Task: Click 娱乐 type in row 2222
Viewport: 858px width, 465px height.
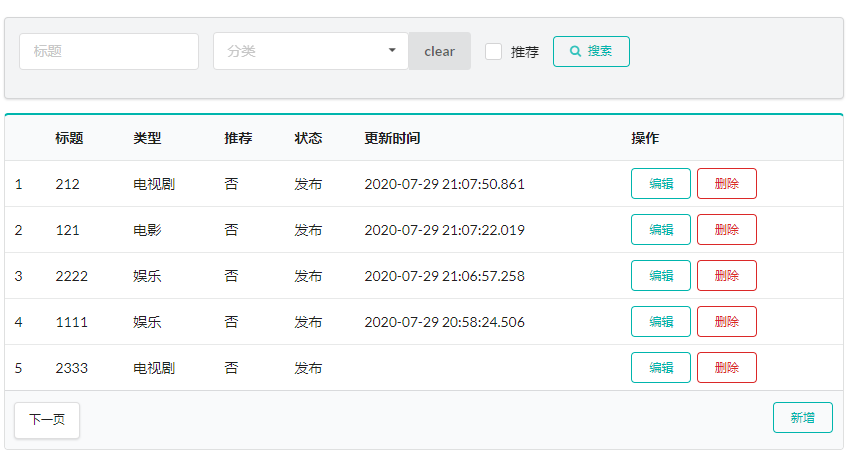Action: click(147, 276)
